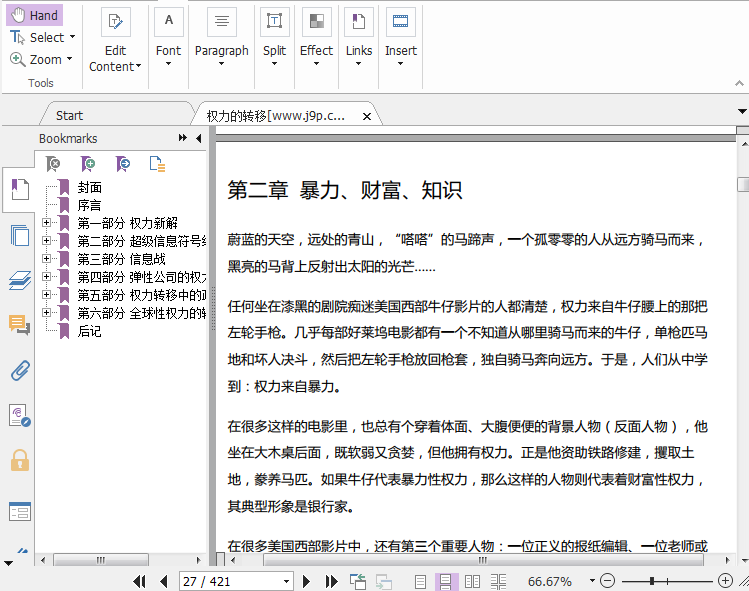Screen dimensions: 749x591
Task: Open the Digital Signatures panel icon
Action: [x=19, y=415]
